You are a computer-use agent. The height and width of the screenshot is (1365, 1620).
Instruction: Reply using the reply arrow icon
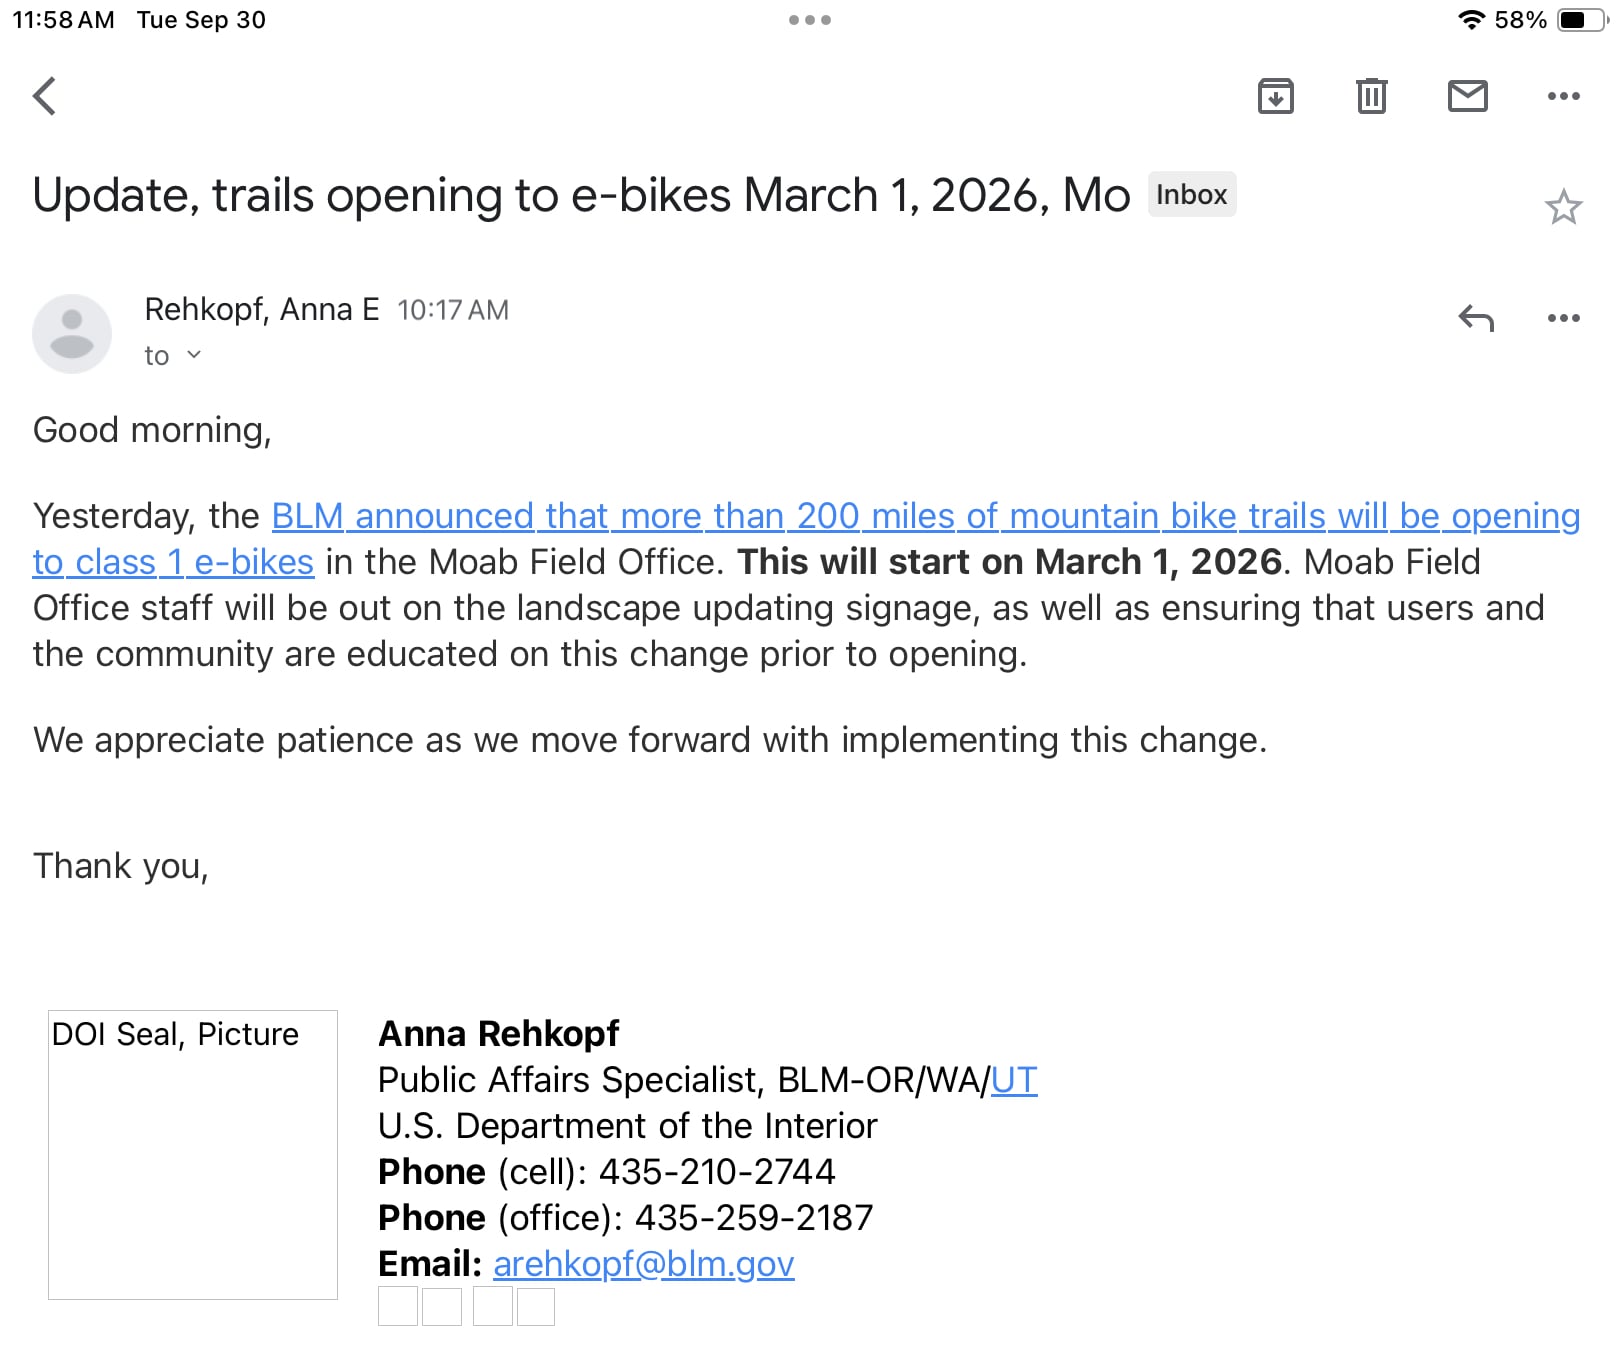[x=1476, y=318]
